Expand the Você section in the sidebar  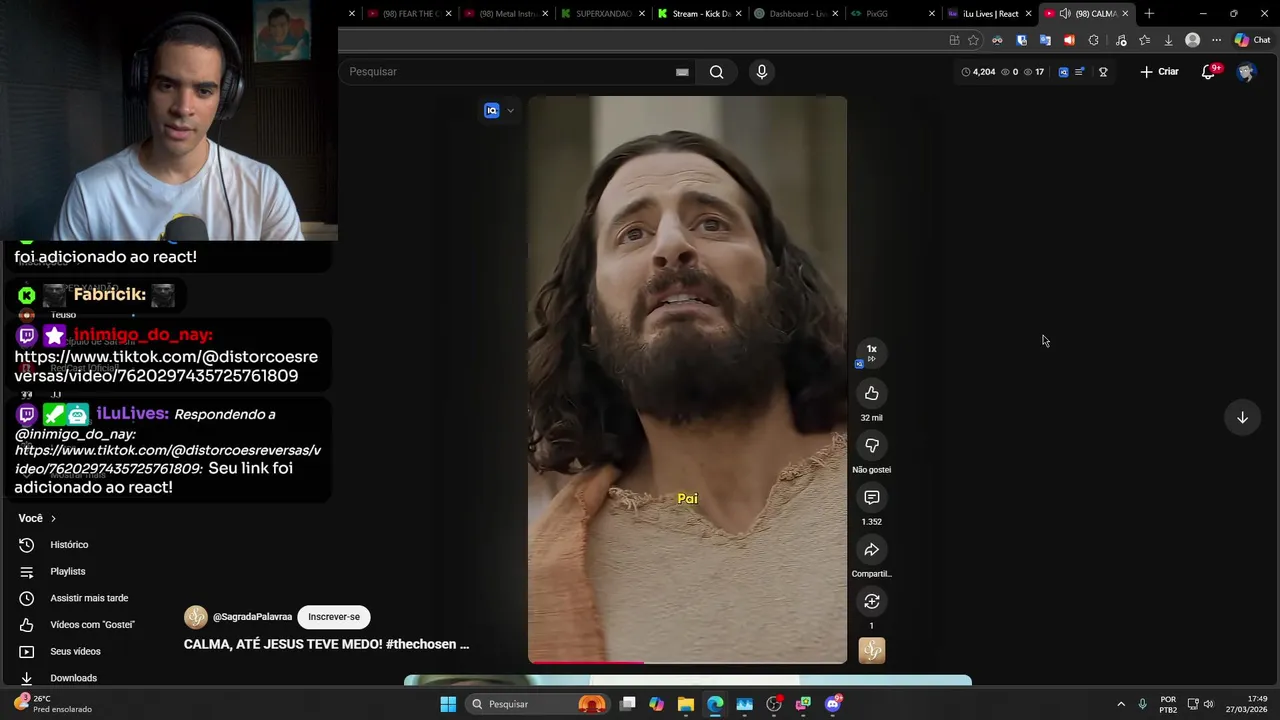(x=37, y=518)
